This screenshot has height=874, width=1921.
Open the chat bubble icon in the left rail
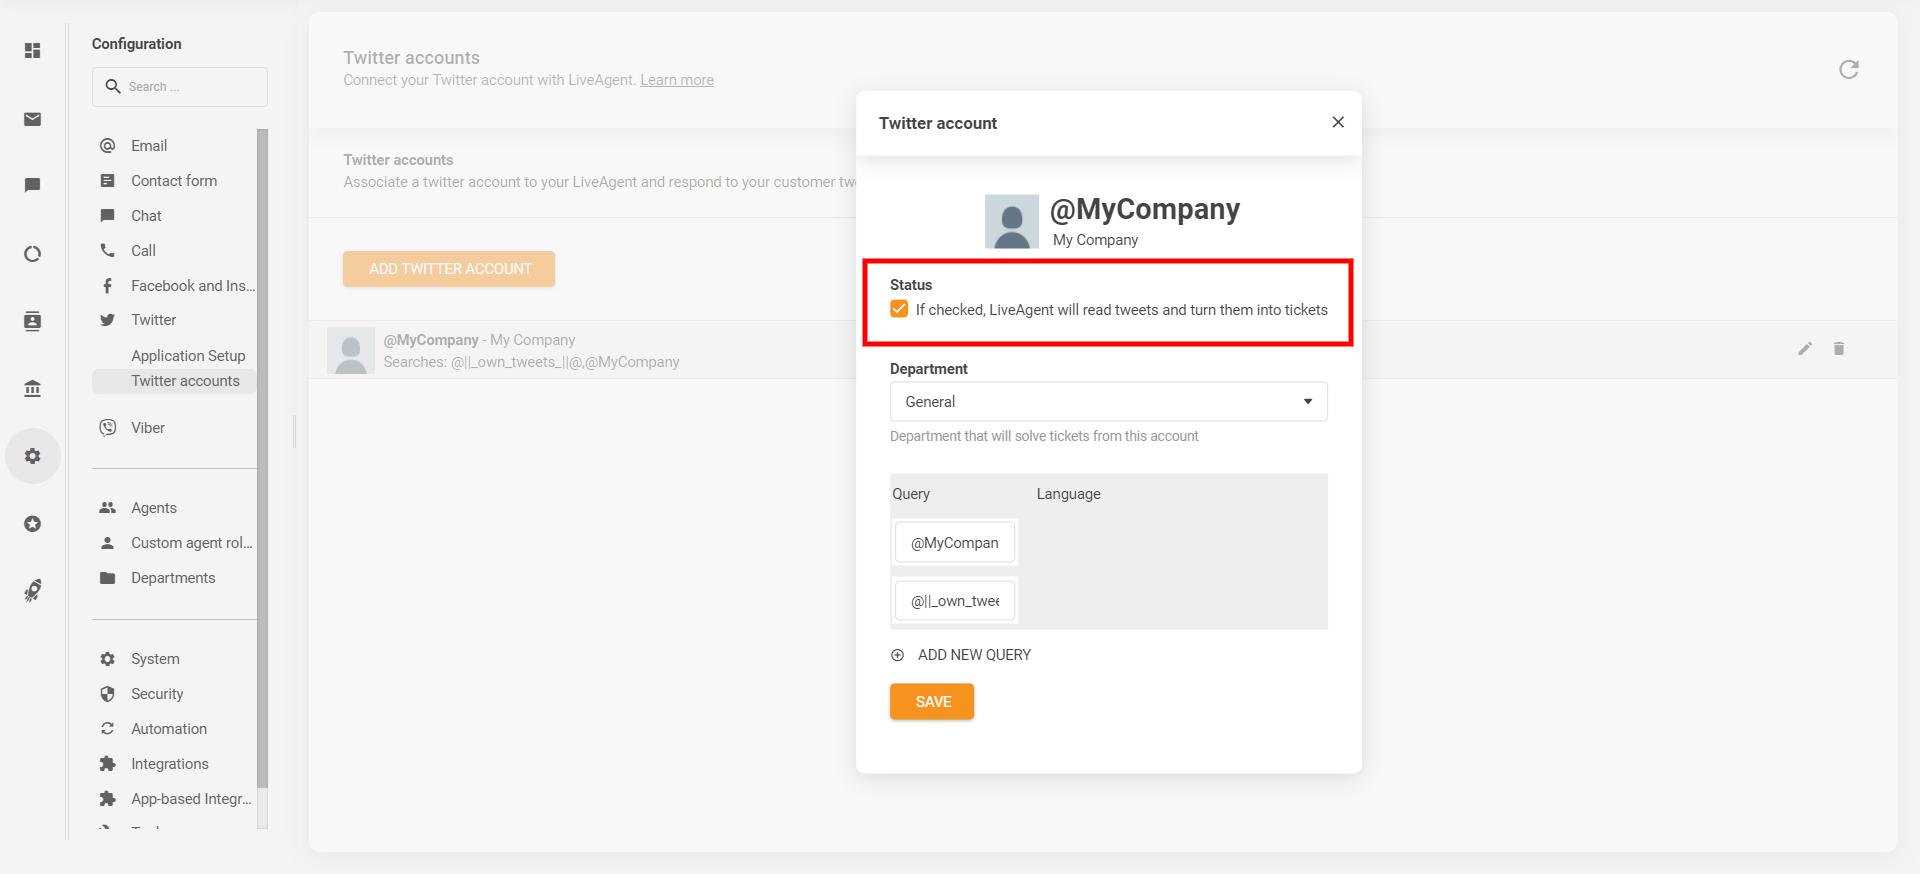point(33,185)
